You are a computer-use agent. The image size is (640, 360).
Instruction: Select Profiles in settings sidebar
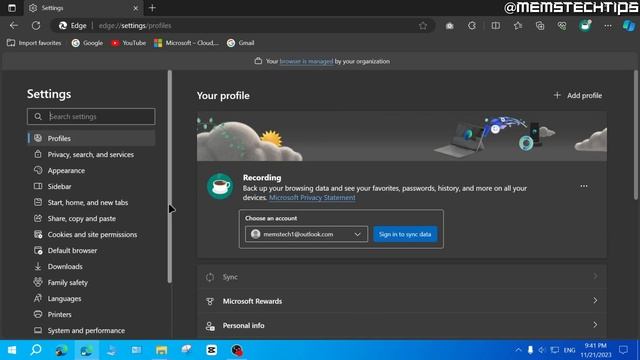coord(91,138)
